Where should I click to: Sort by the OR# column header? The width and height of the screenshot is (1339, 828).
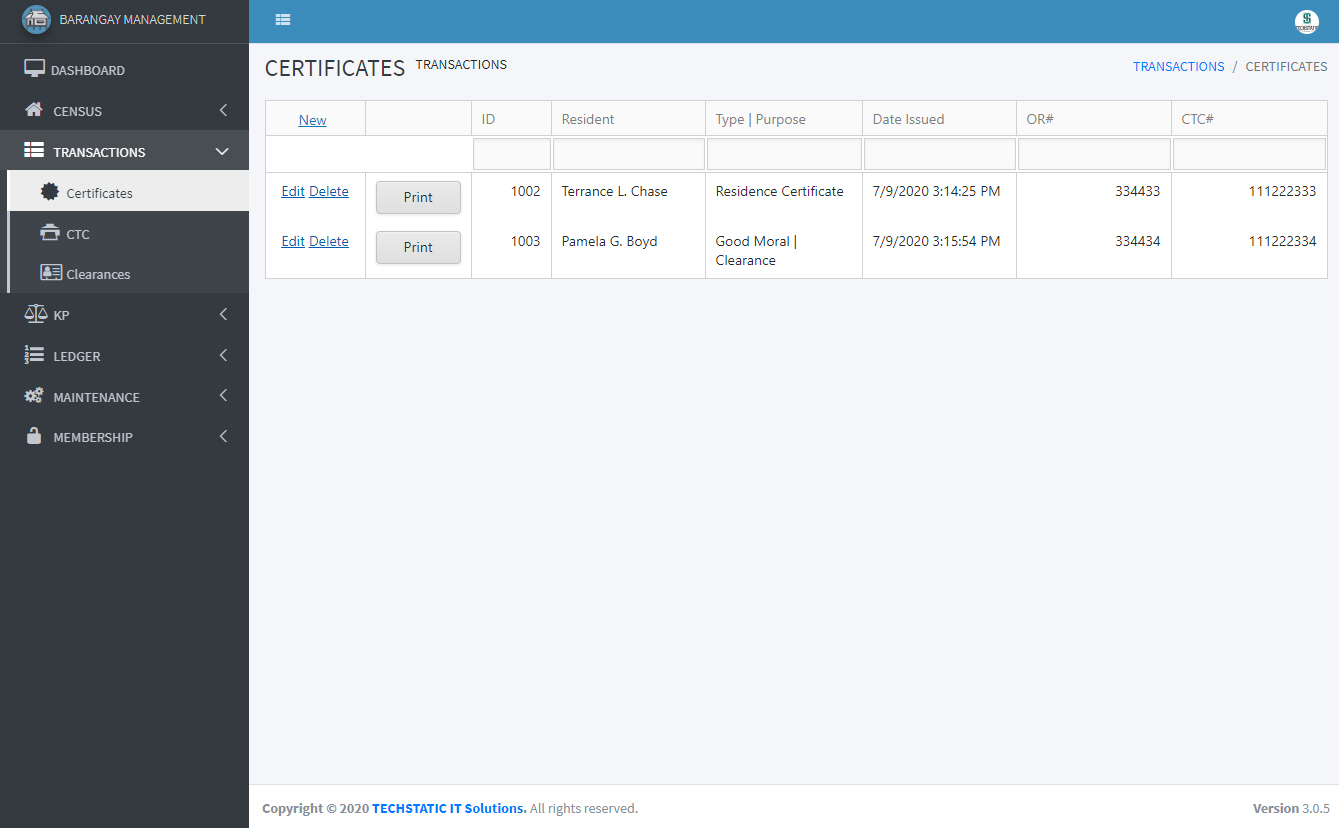pyautogui.click(x=1094, y=119)
